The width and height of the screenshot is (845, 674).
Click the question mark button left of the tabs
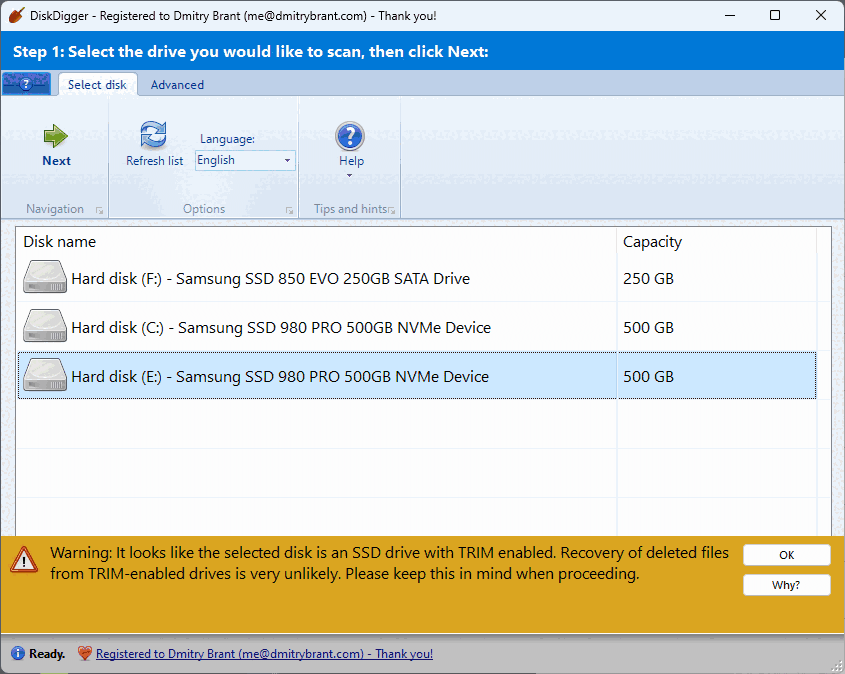(25, 84)
